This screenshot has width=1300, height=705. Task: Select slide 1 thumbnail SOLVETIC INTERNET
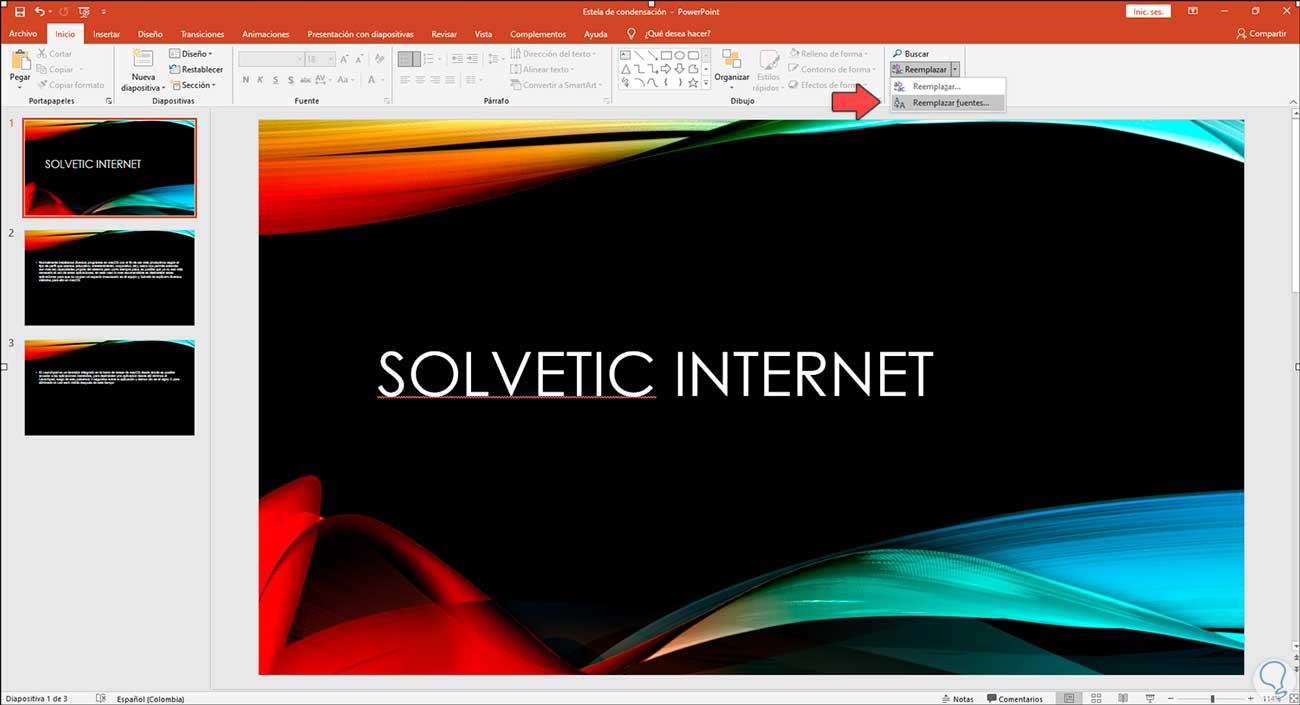(110, 168)
